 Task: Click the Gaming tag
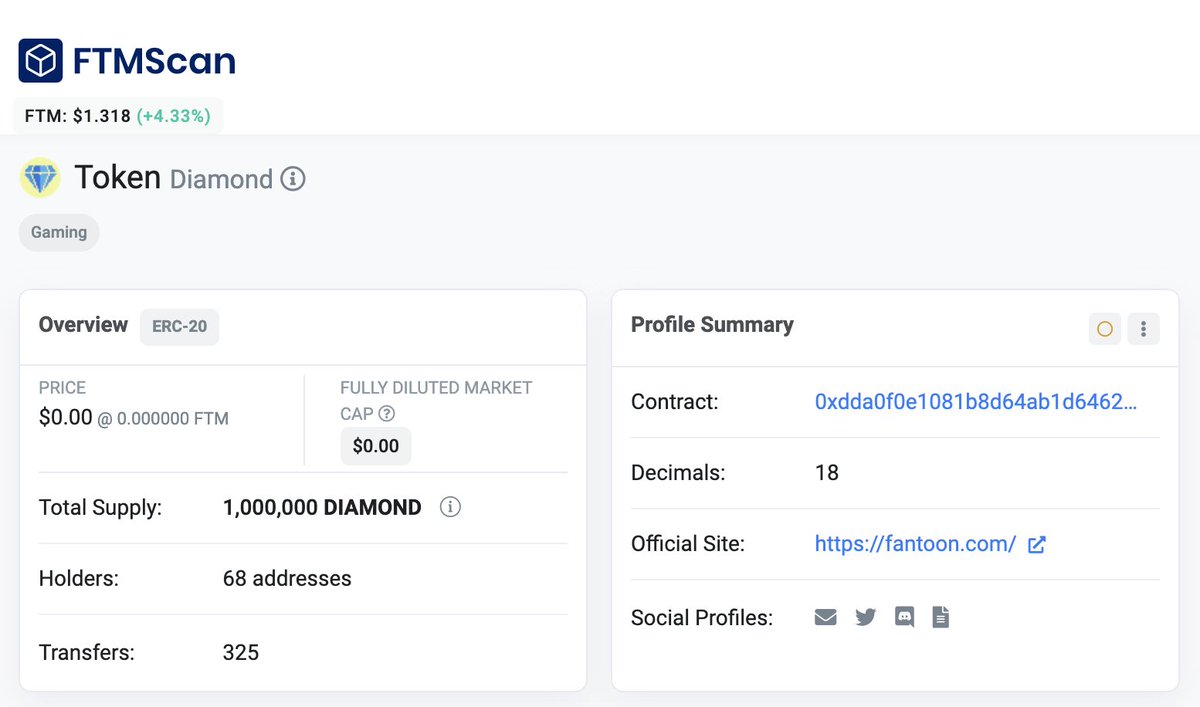point(59,232)
